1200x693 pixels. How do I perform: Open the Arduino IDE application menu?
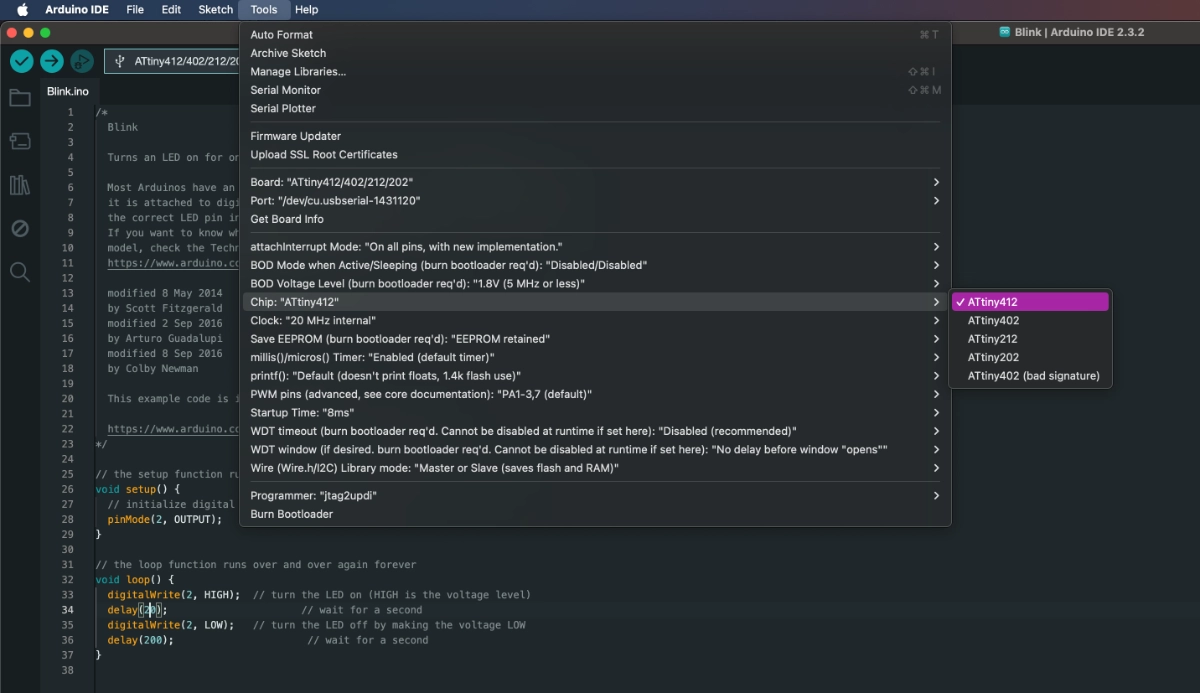tap(76, 9)
